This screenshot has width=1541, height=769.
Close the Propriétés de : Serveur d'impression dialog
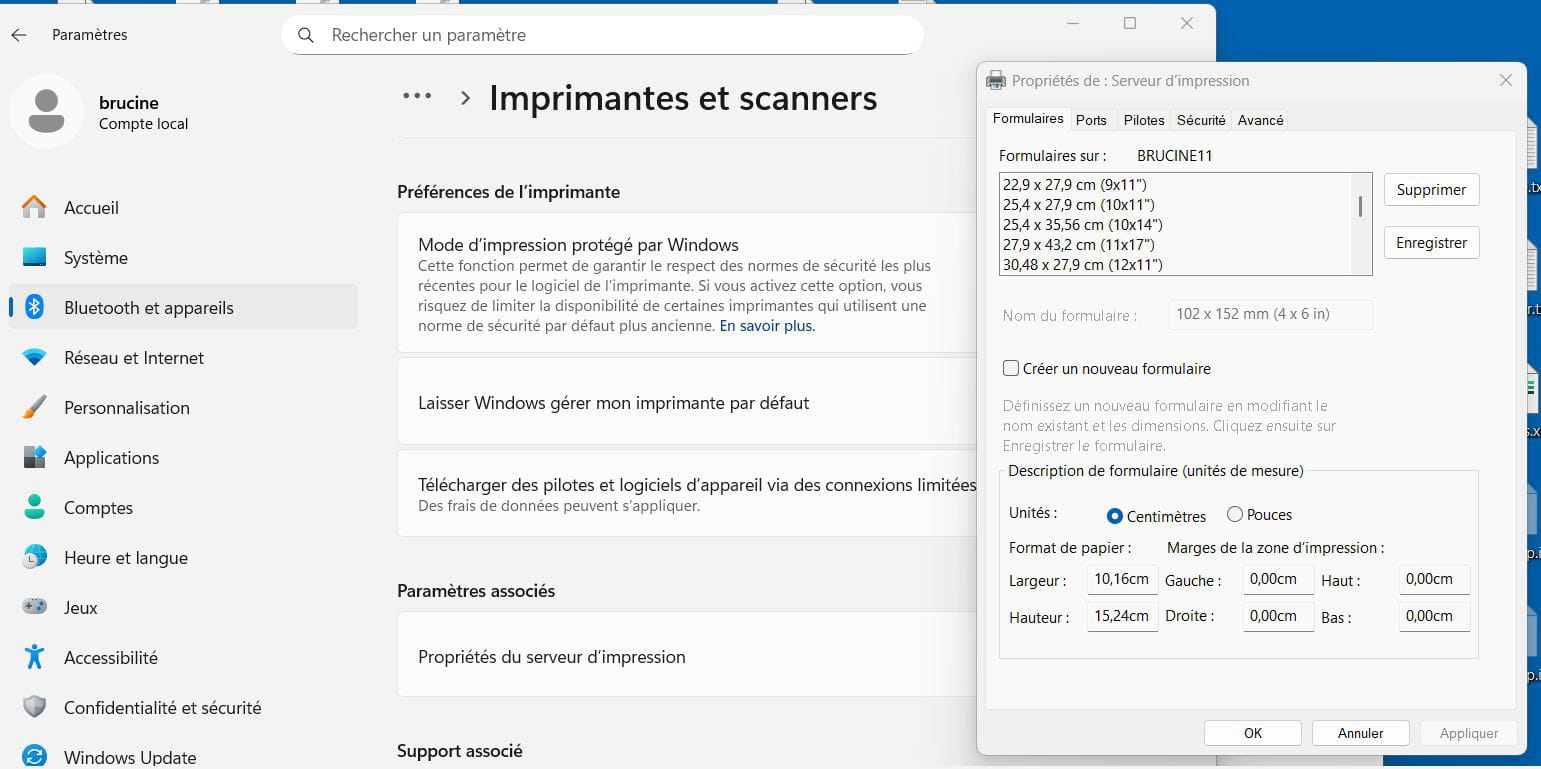pos(1505,81)
